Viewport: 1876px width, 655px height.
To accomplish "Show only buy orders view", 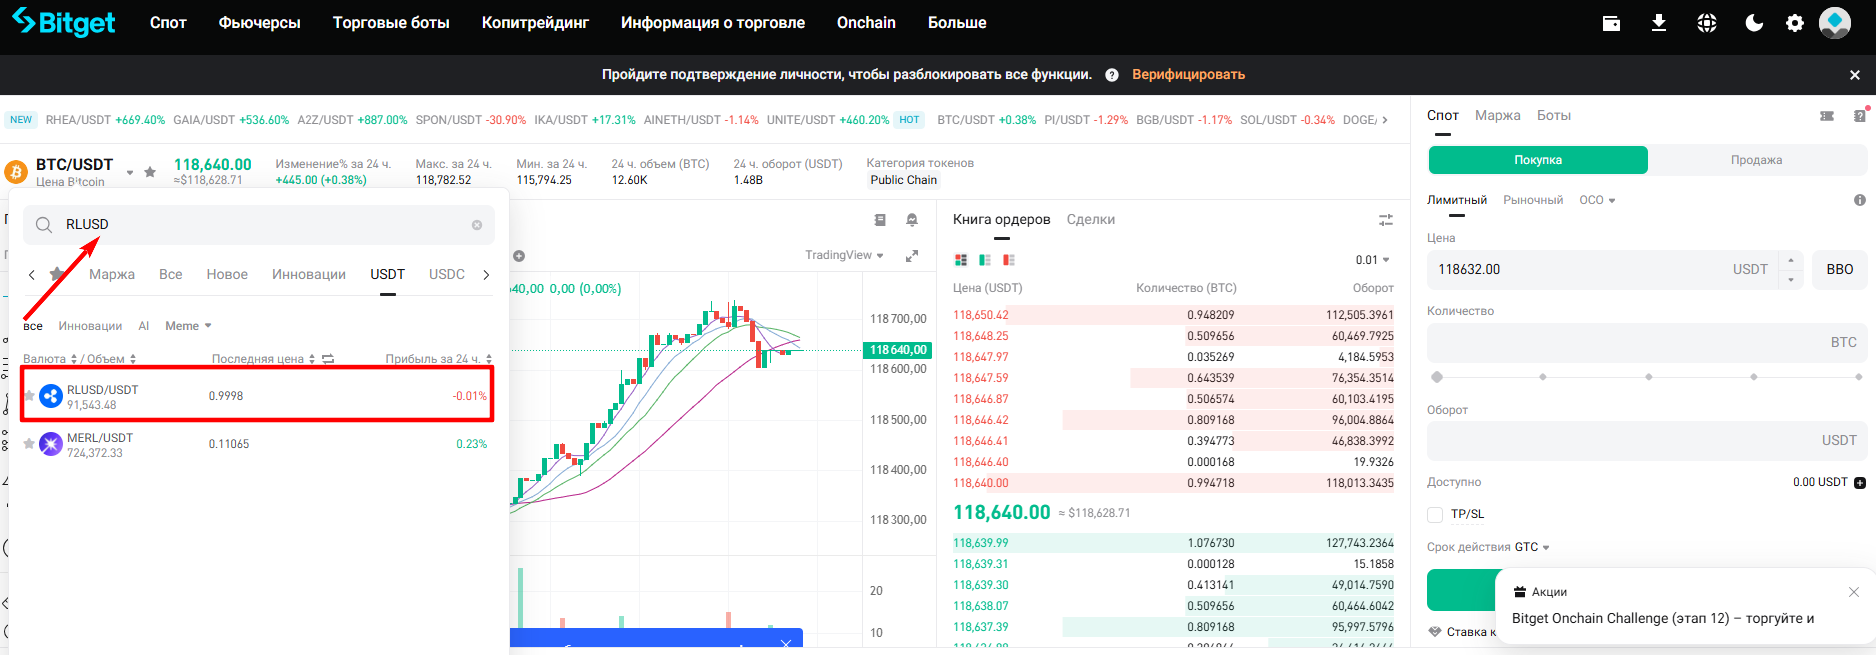I will (985, 260).
